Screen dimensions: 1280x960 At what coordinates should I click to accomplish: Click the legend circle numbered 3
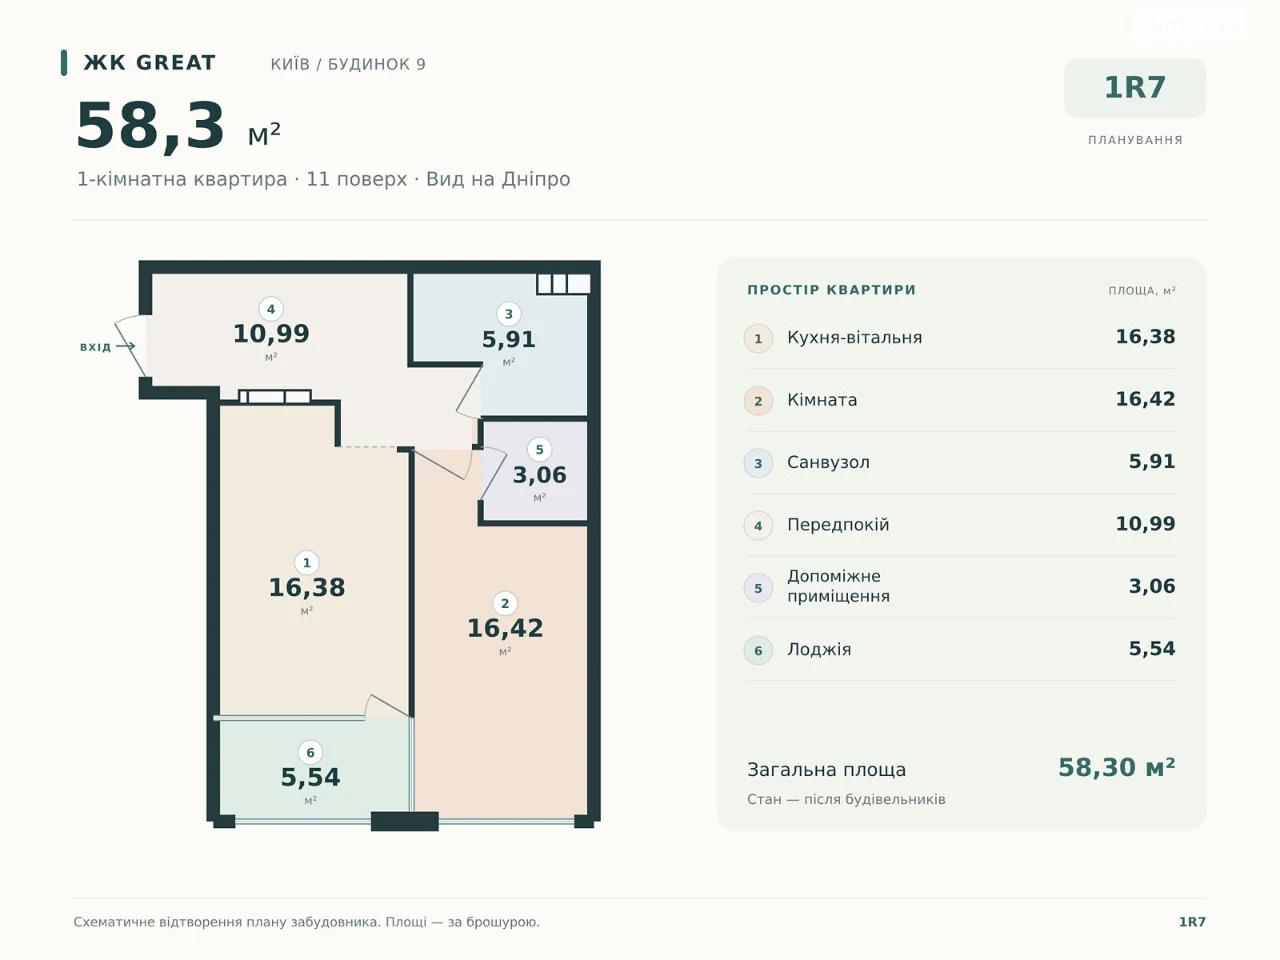coord(758,463)
